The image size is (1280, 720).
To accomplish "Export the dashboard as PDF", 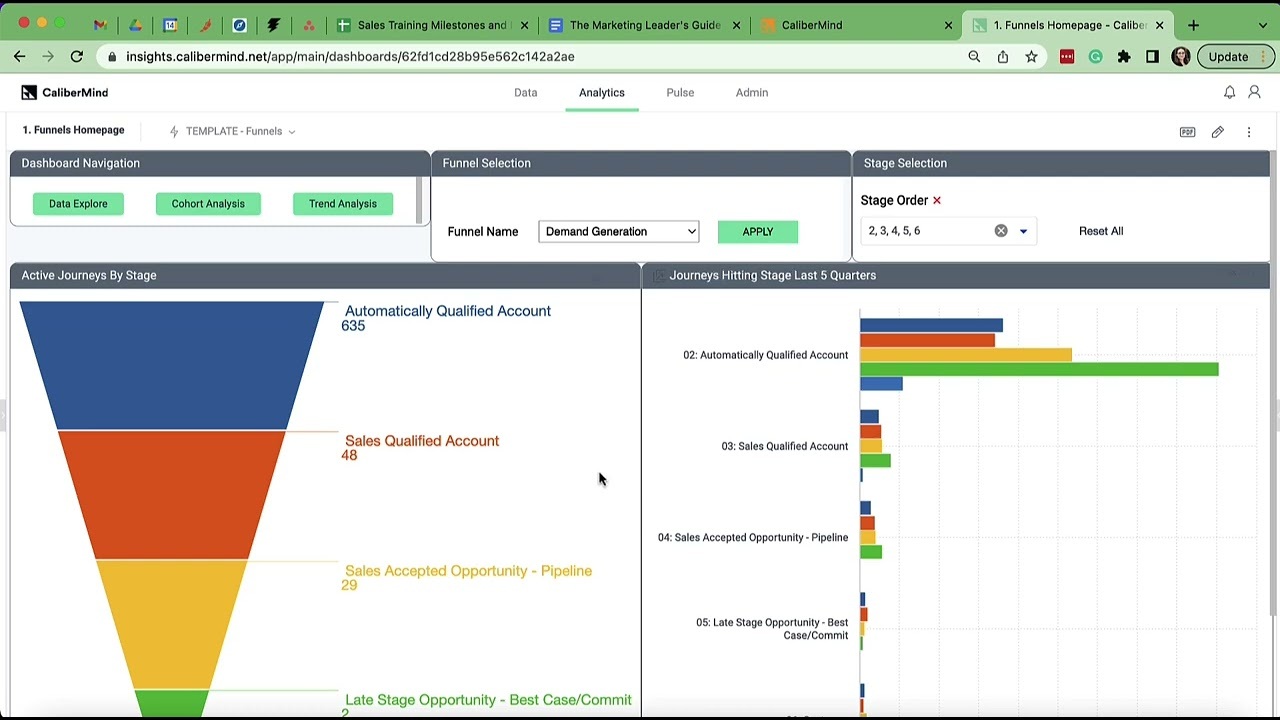I will (x=1187, y=131).
